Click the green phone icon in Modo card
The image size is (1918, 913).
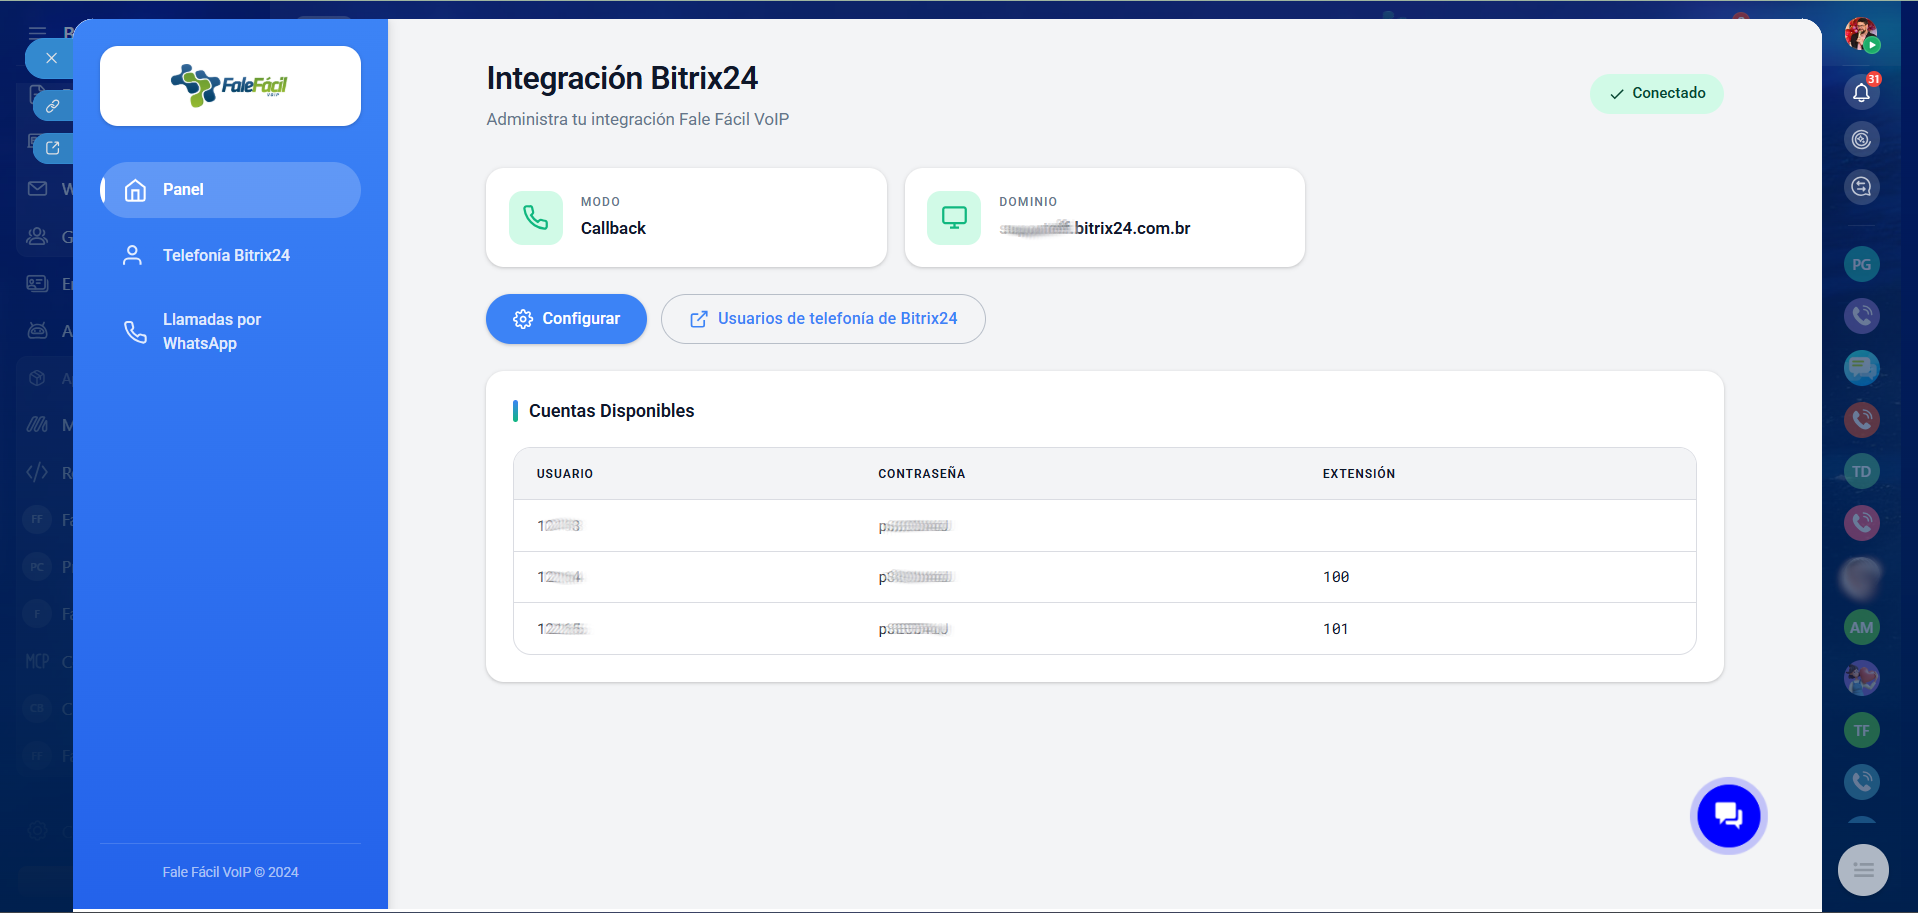[x=536, y=218]
